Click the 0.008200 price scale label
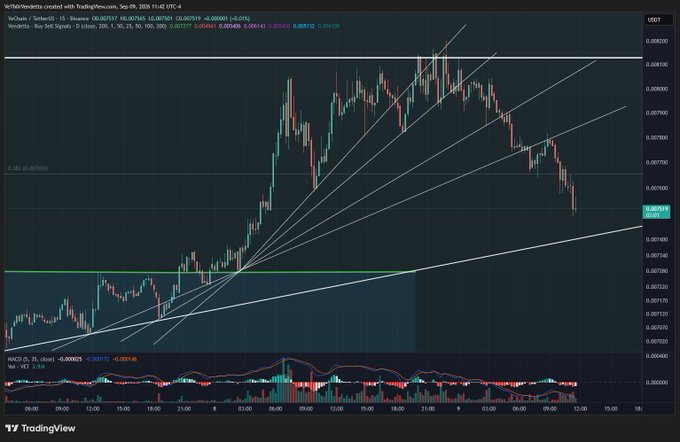The height and width of the screenshot is (442, 680). (657, 41)
